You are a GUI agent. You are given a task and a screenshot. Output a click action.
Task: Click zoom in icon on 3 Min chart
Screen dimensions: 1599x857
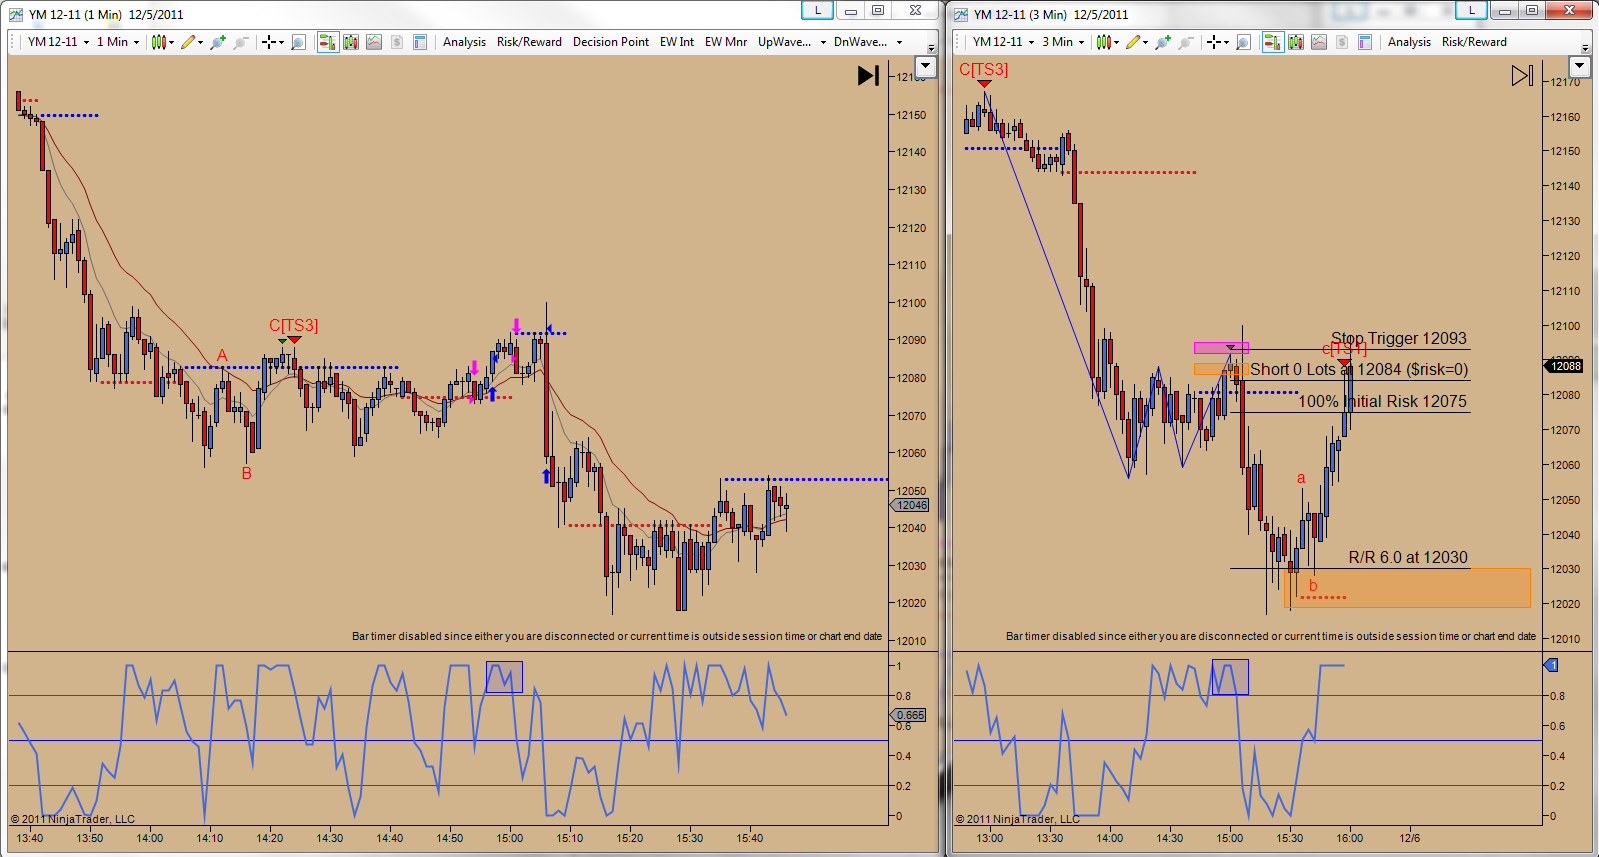pyautogui.click(x=1163, y=42)
